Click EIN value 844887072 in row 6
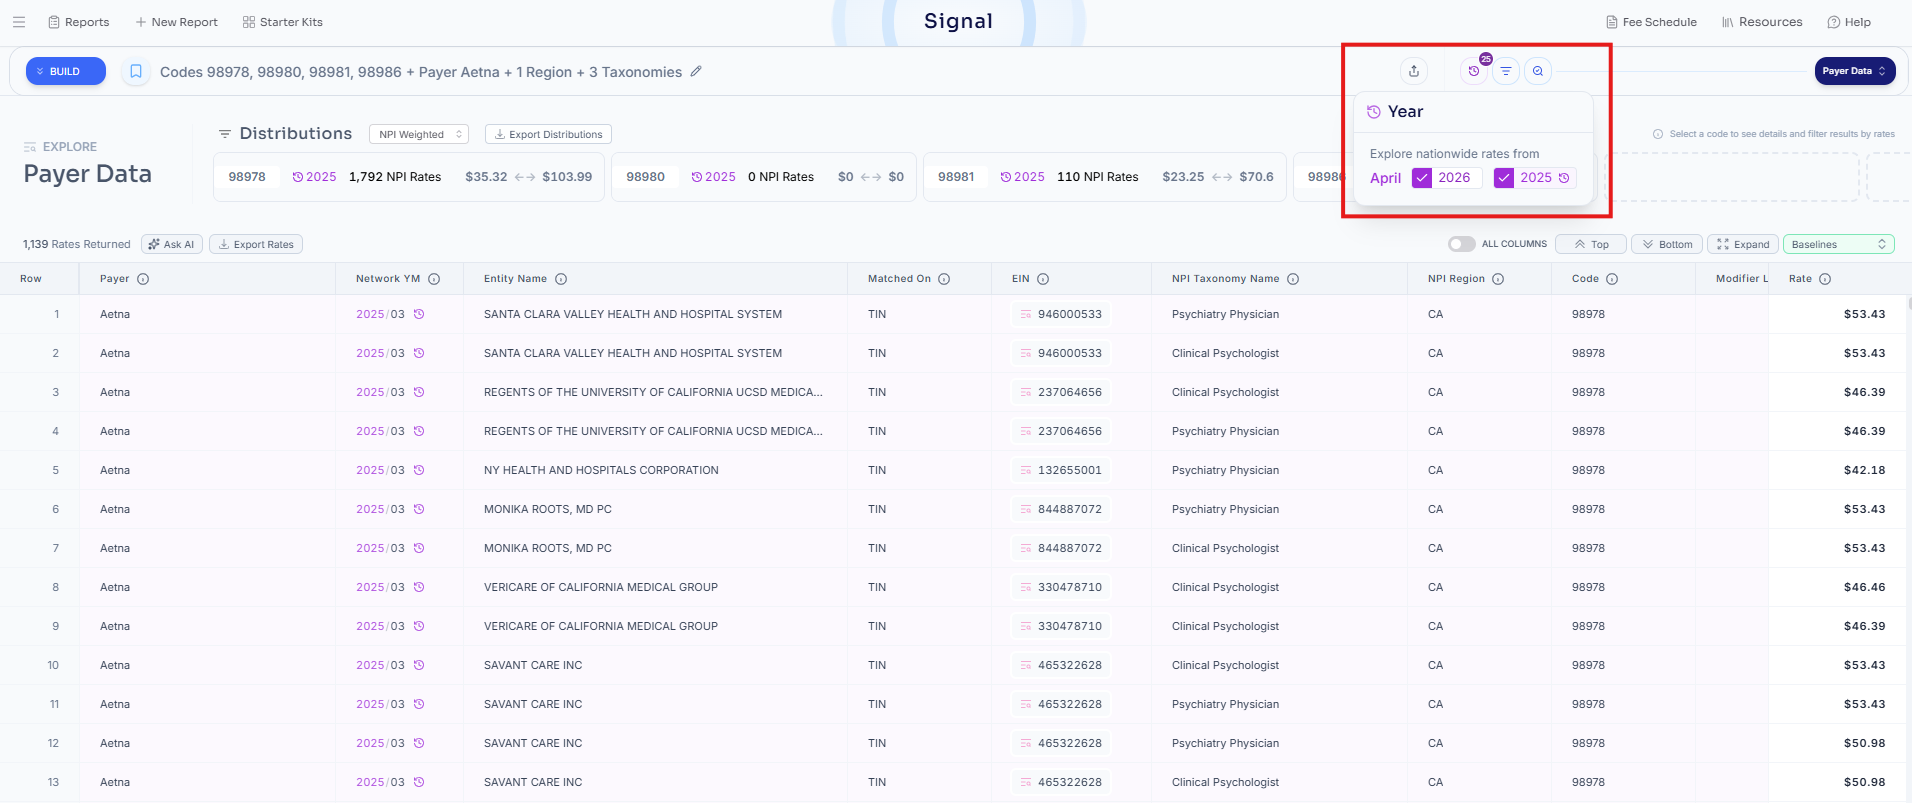Viewport: 1912px width, 803px height. pos(1070,509)
